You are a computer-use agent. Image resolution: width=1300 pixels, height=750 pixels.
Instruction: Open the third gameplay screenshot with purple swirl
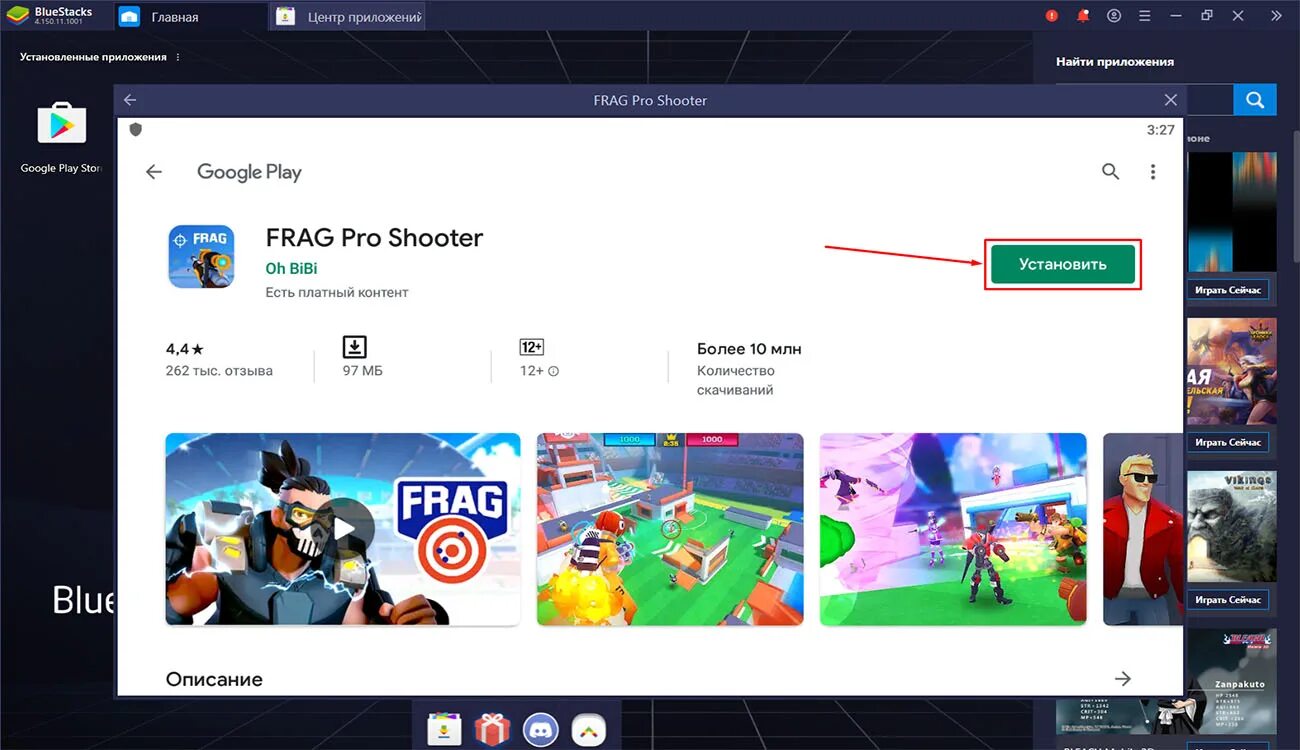click(953, 529)
